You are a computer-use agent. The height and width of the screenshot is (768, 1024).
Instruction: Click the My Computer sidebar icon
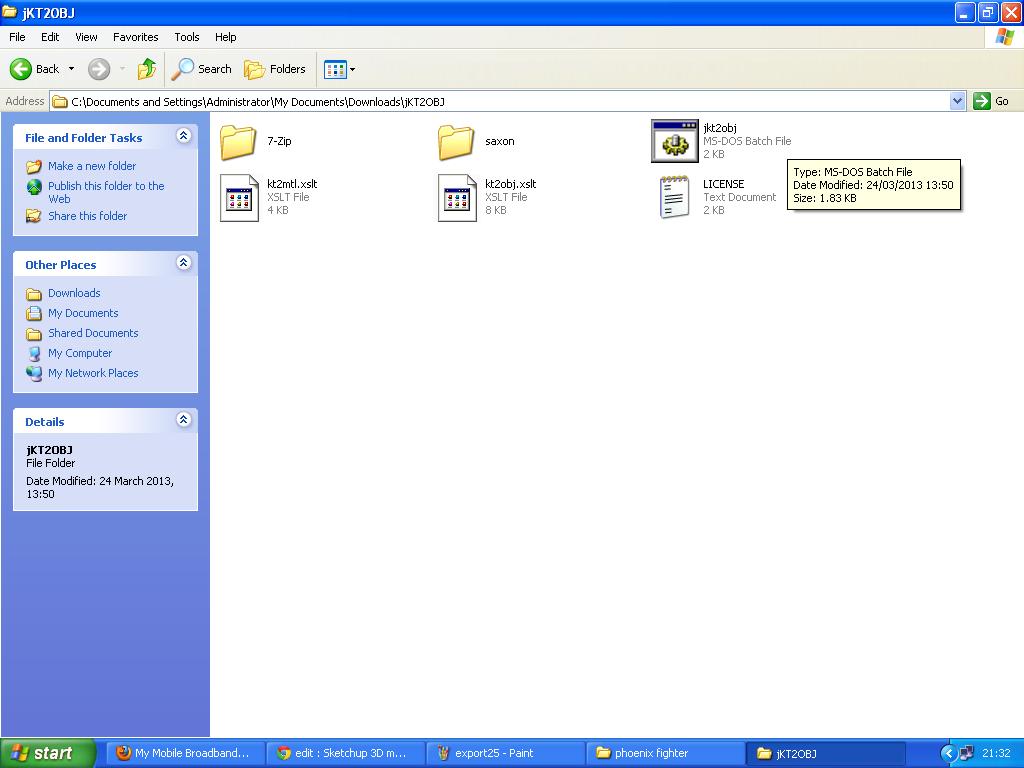[x=34, y=353]
